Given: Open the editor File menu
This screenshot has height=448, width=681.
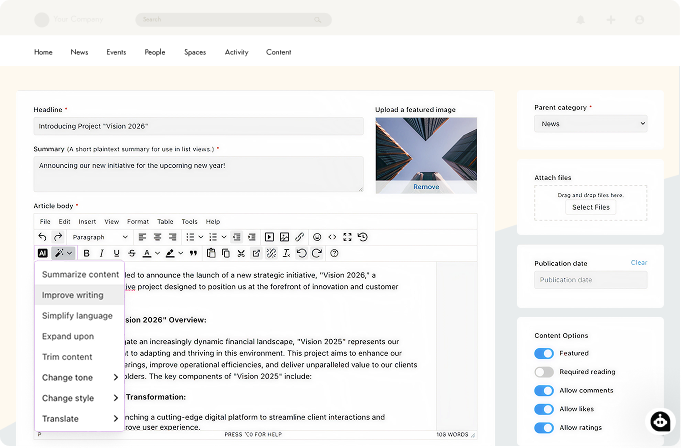Looking at the screenshot, I should pyautogui.click(x=45, y=221).
